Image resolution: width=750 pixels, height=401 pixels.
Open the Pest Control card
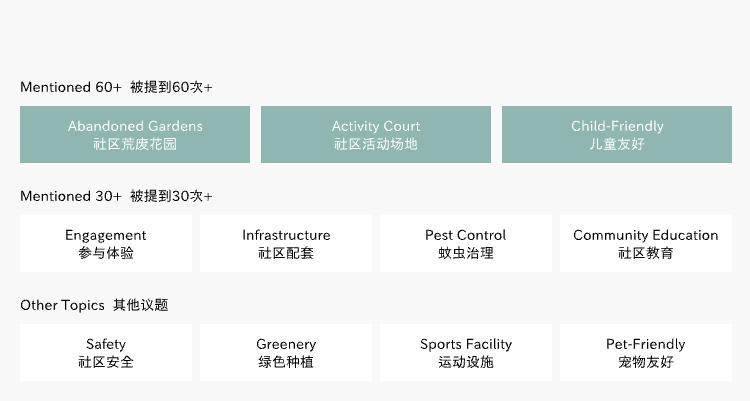[466, 243]
